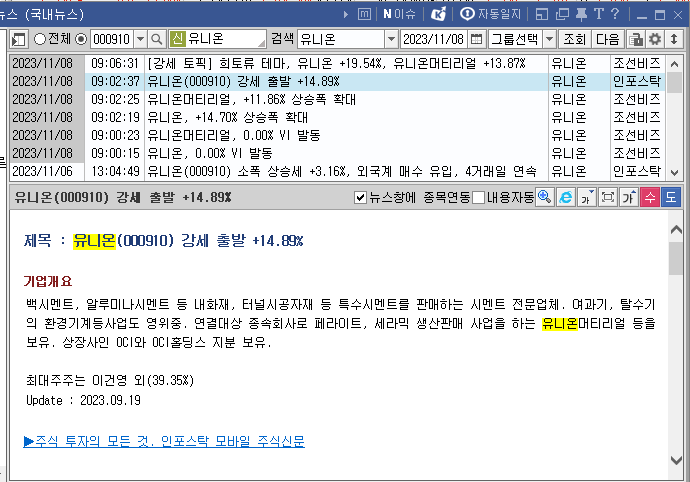Open 인포스탁 모바일 주식신문 link

click(x=164, y=441)
